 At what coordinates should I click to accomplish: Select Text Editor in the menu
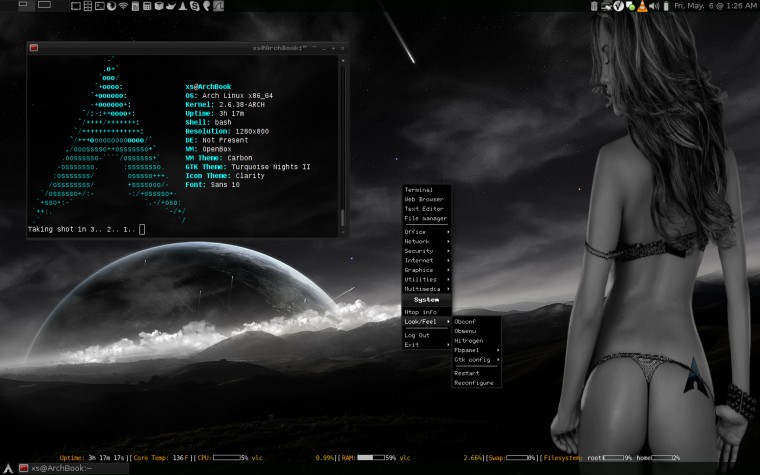(x=427, y=209)
